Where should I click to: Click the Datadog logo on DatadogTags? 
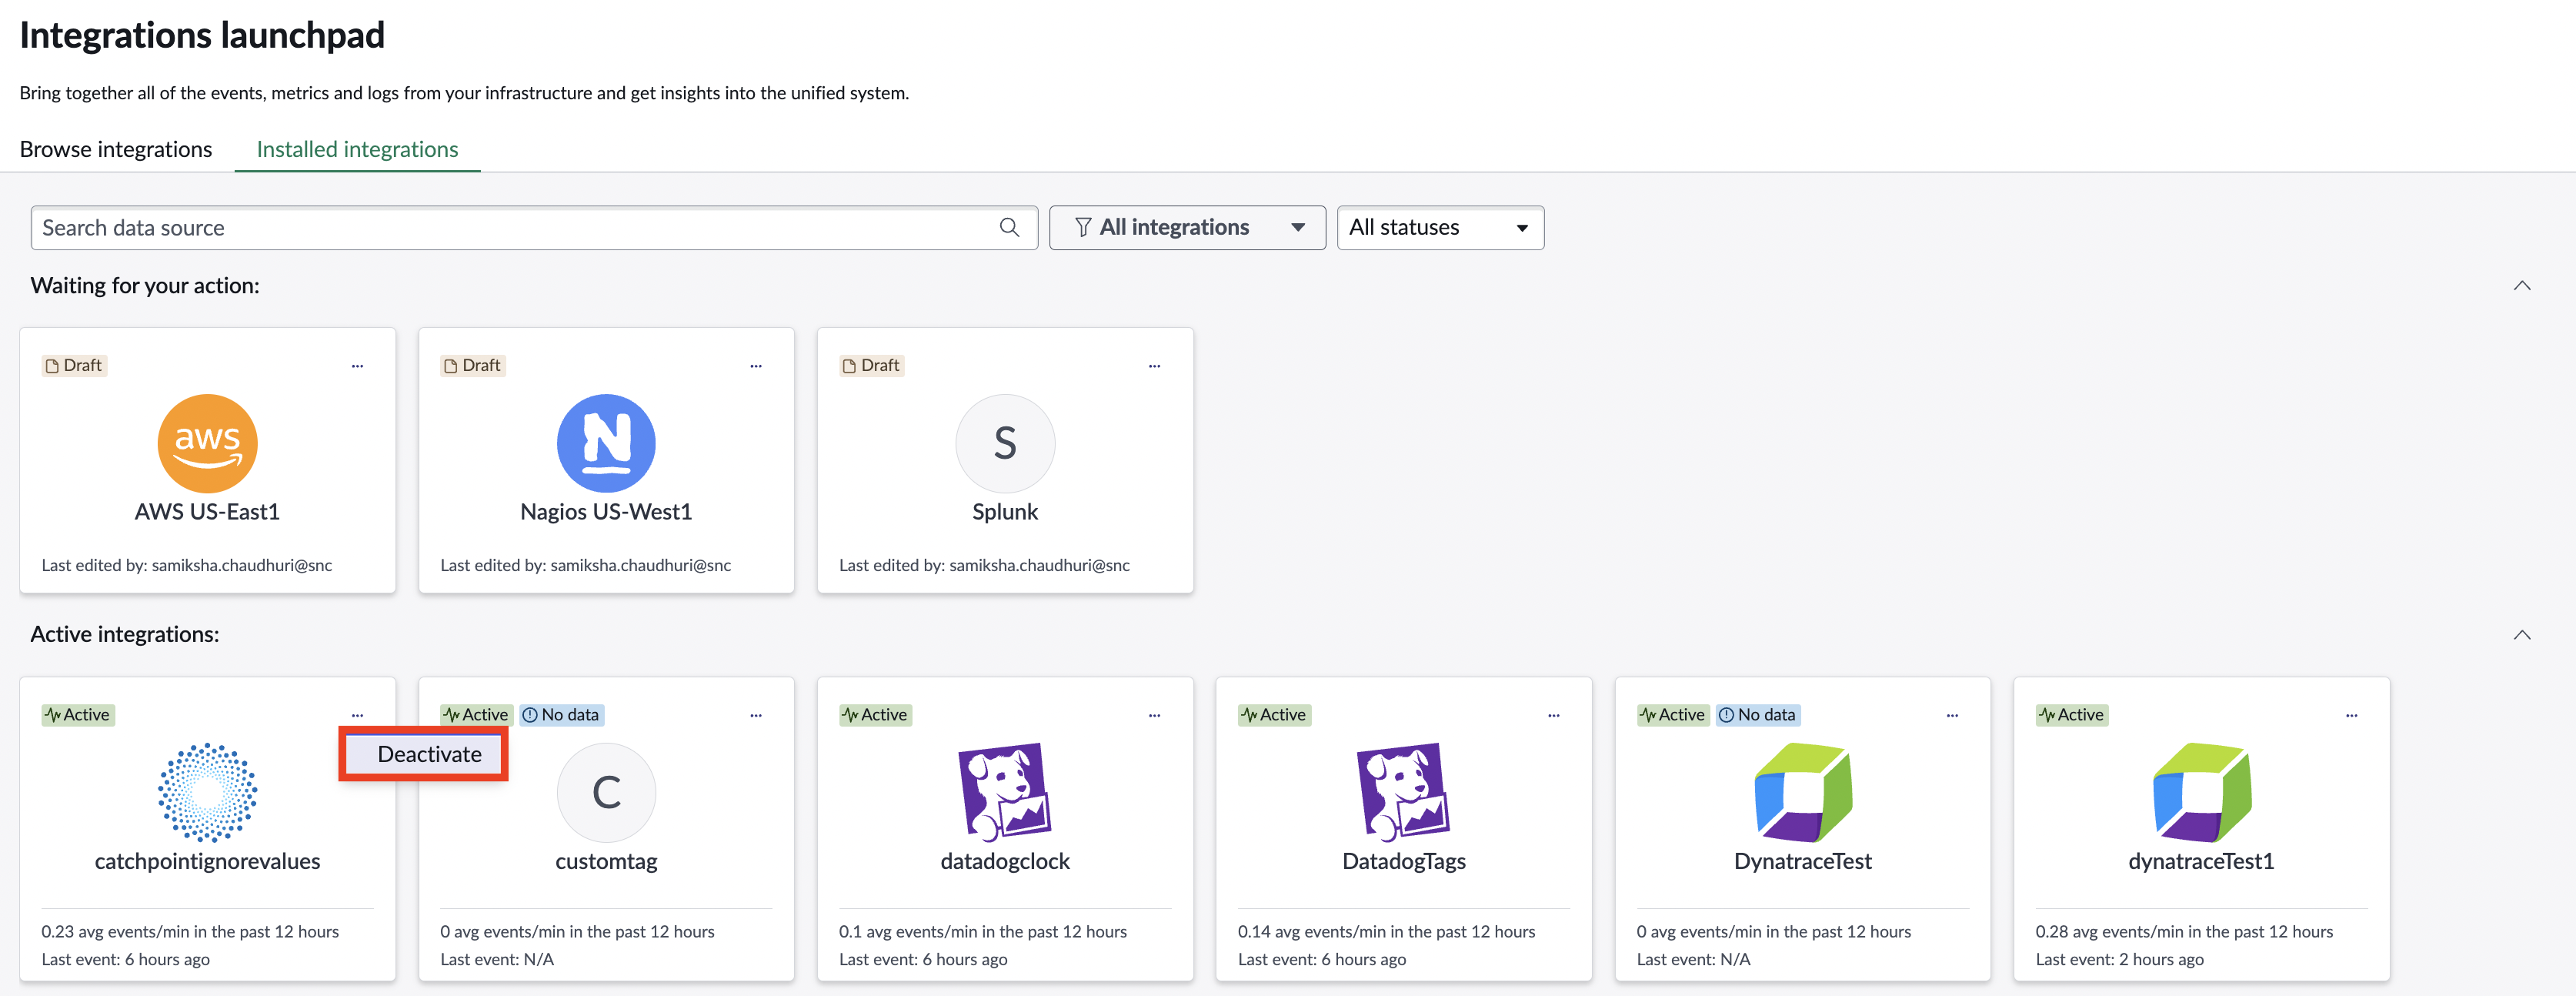click(1404, 792)
